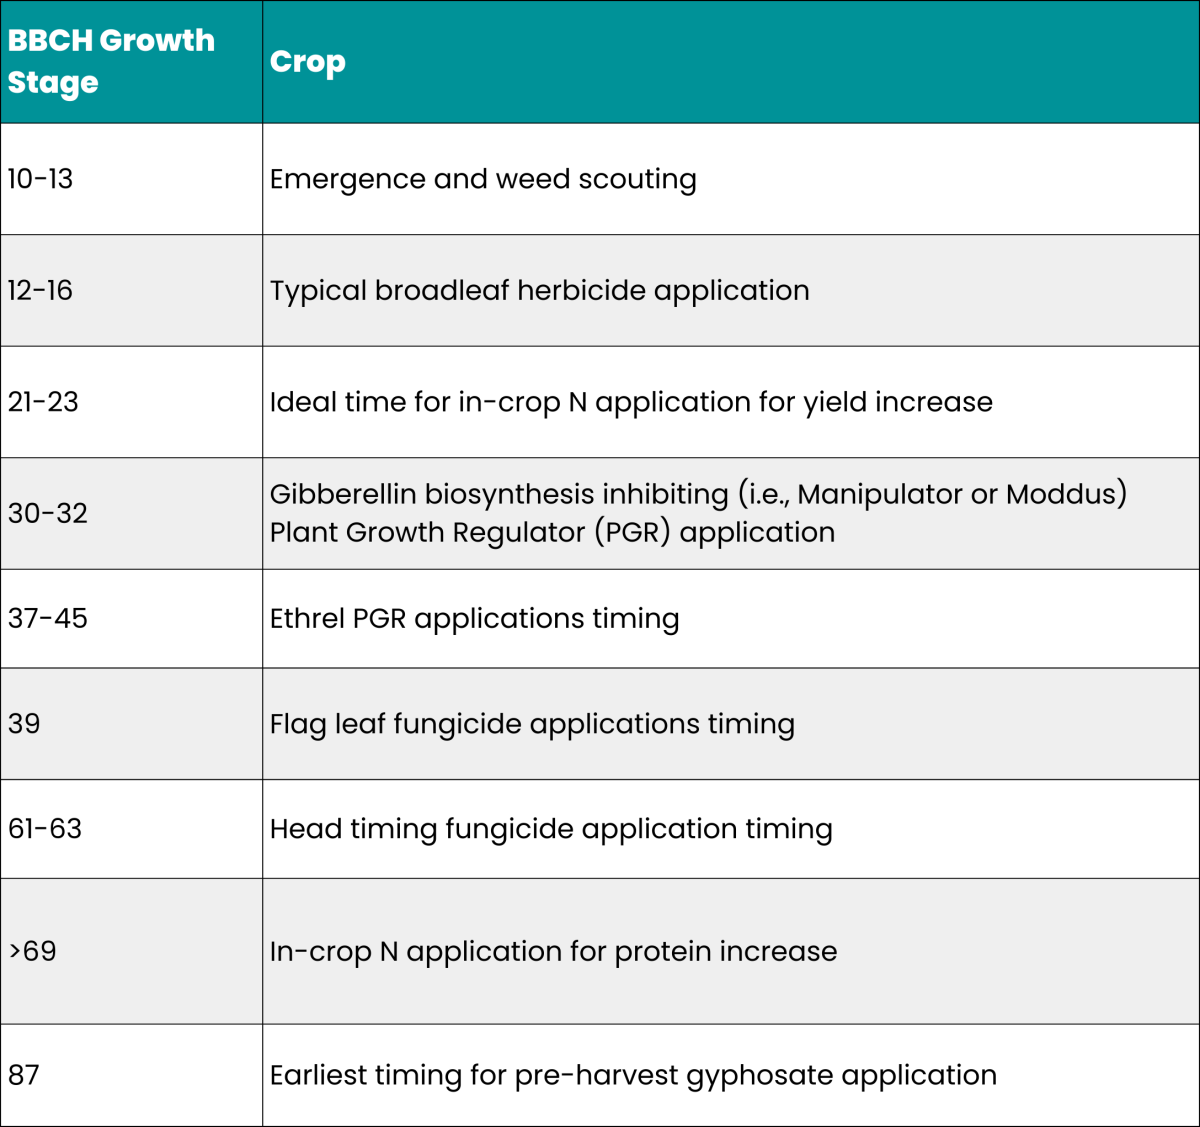Click the Crop column header
The width and height of the screenshot is (1200, 1127).
(731, 61)
